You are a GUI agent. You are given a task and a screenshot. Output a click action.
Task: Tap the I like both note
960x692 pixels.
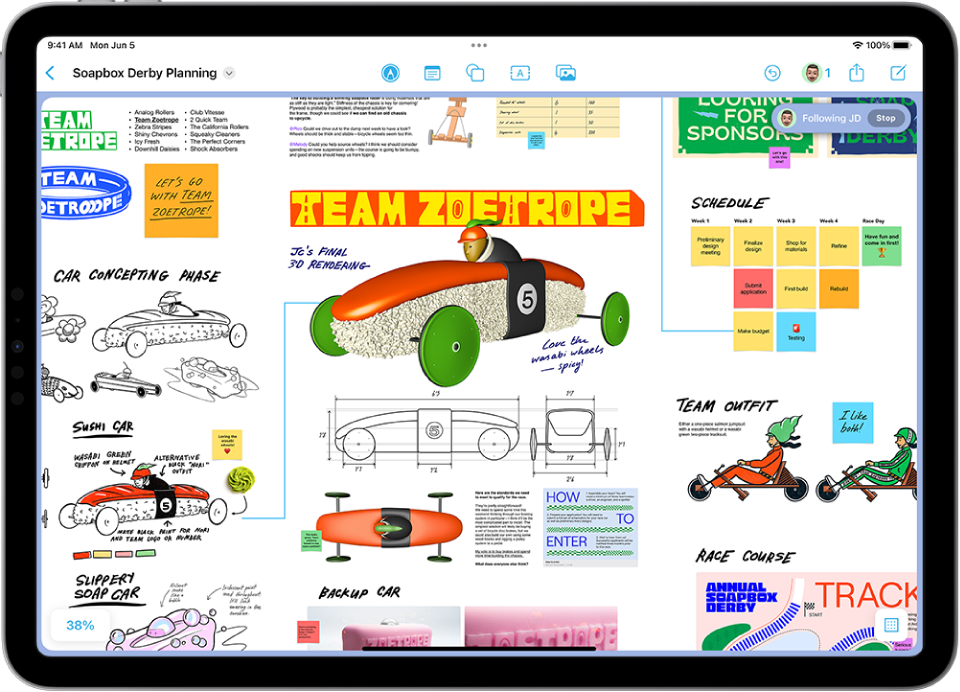click(x=855, y=421)
